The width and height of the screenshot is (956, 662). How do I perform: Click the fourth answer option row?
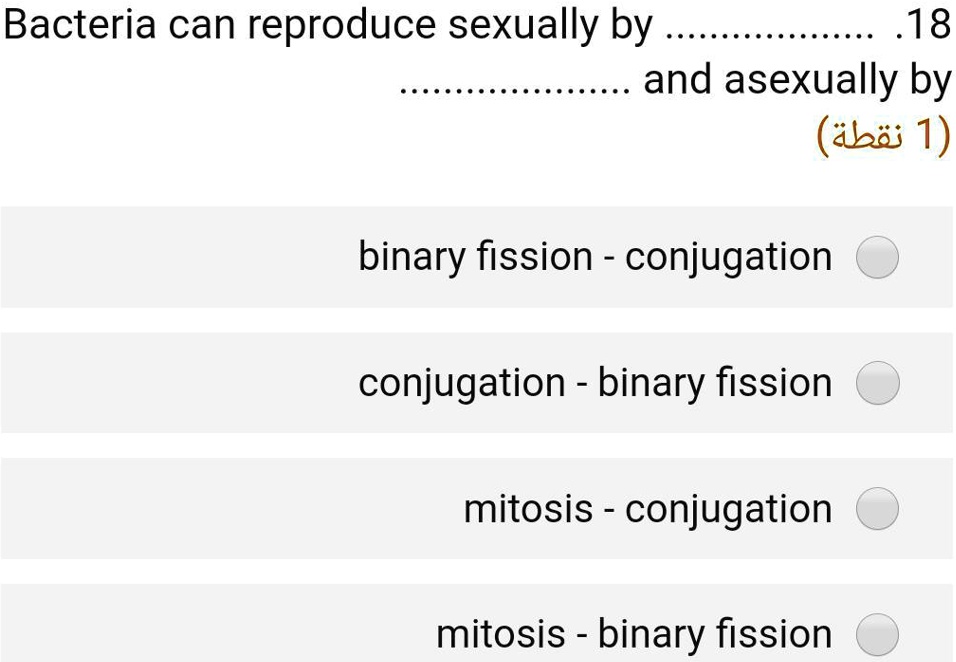point(478,634)
